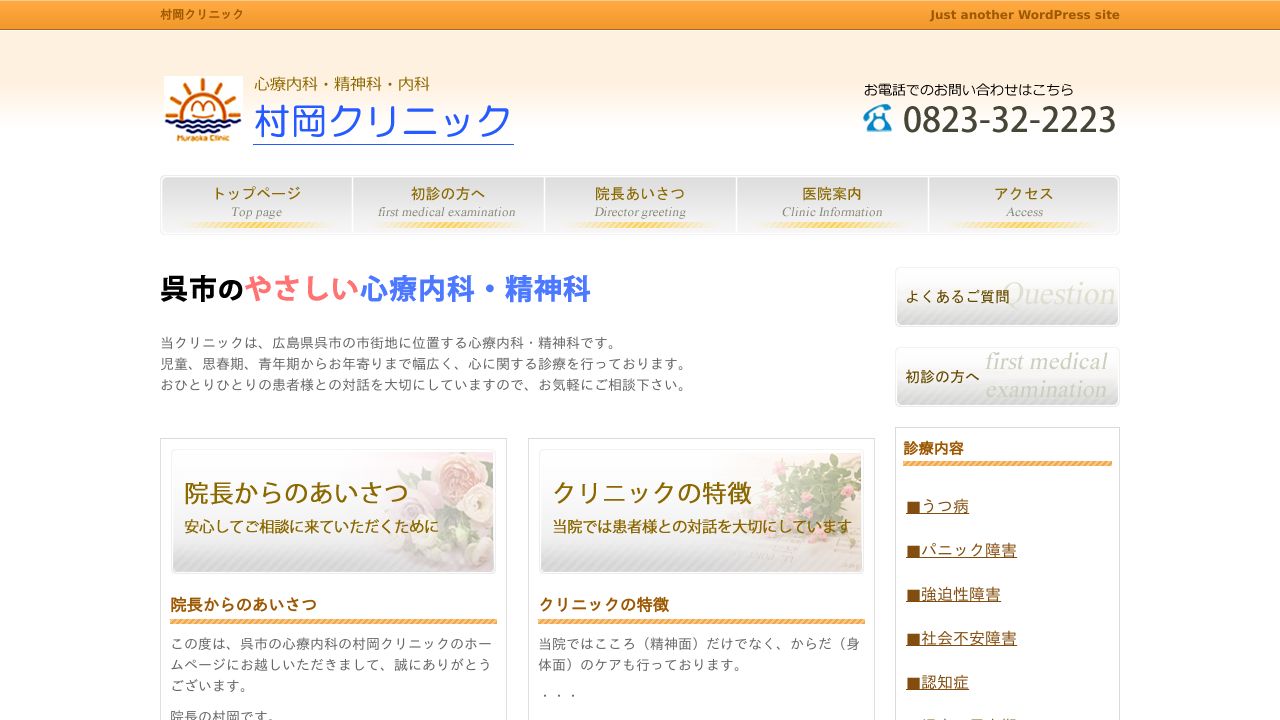Click the blue telephone icon
This screenshot has width=1280, height=720.
pyautogui.click(x=877, y=118)
